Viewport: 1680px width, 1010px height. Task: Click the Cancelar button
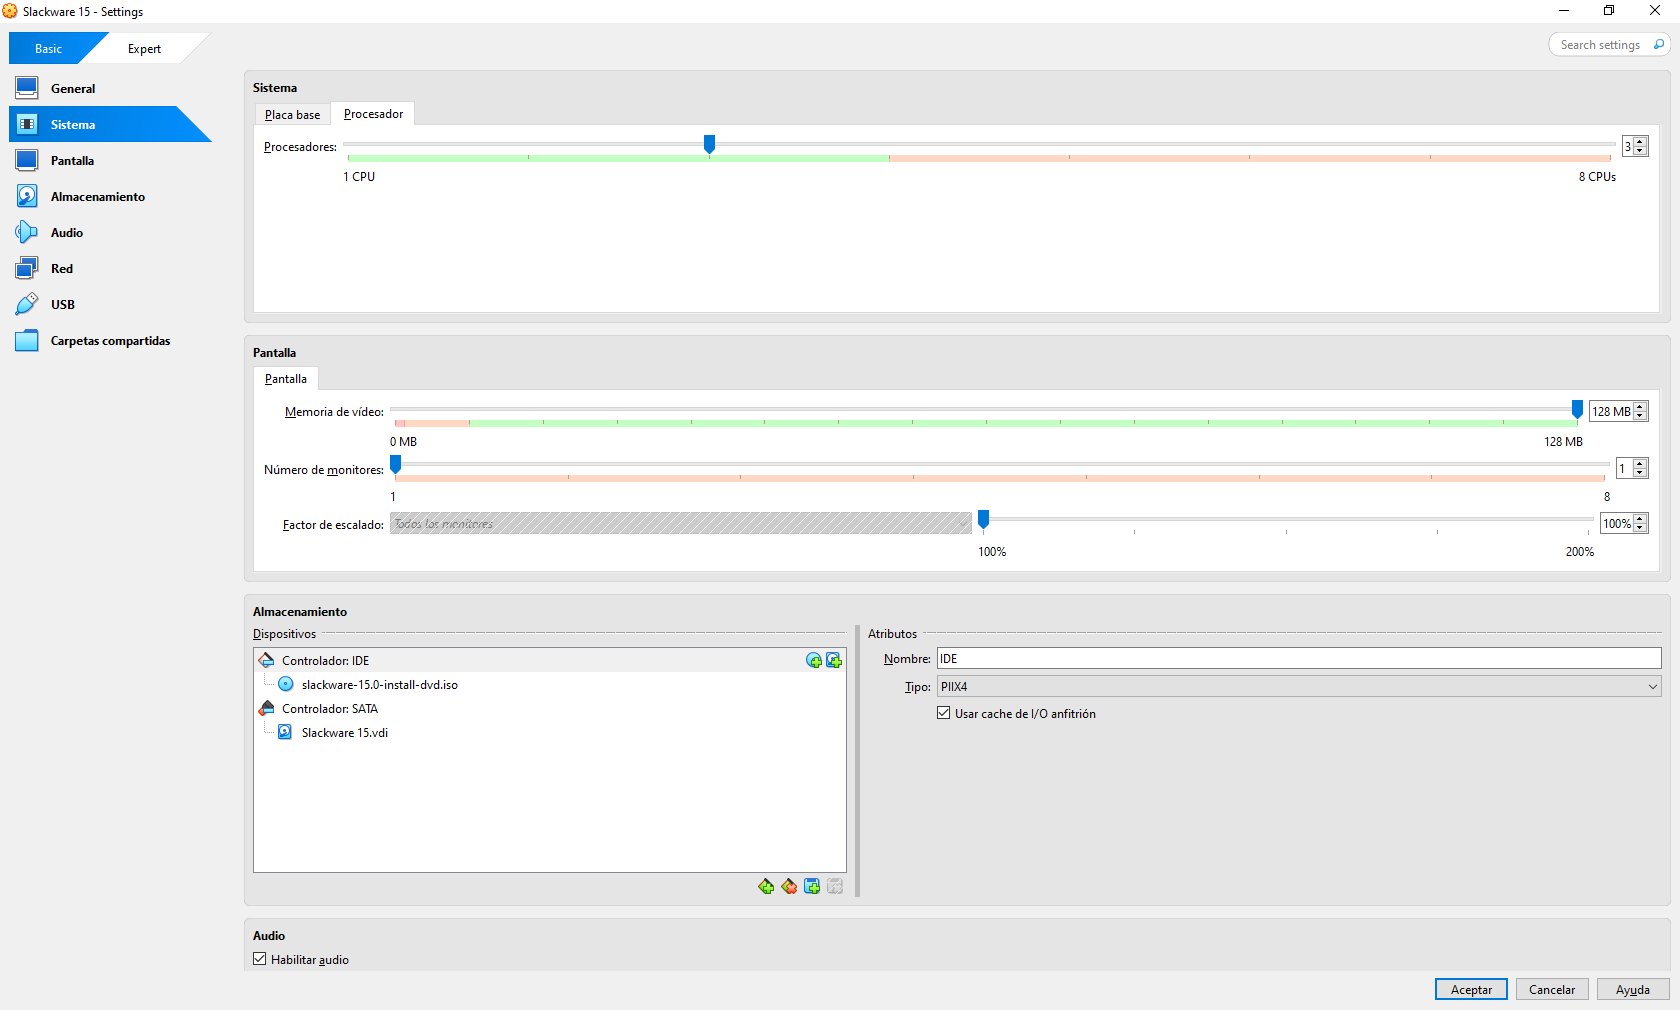[x=1552, y=989]
